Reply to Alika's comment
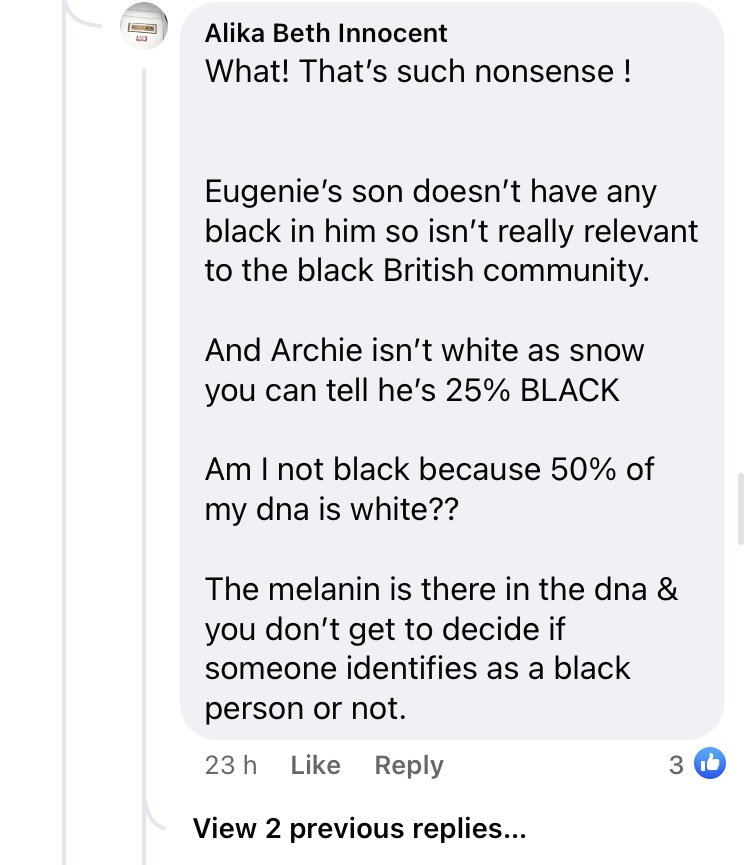 tap(409, 765)
